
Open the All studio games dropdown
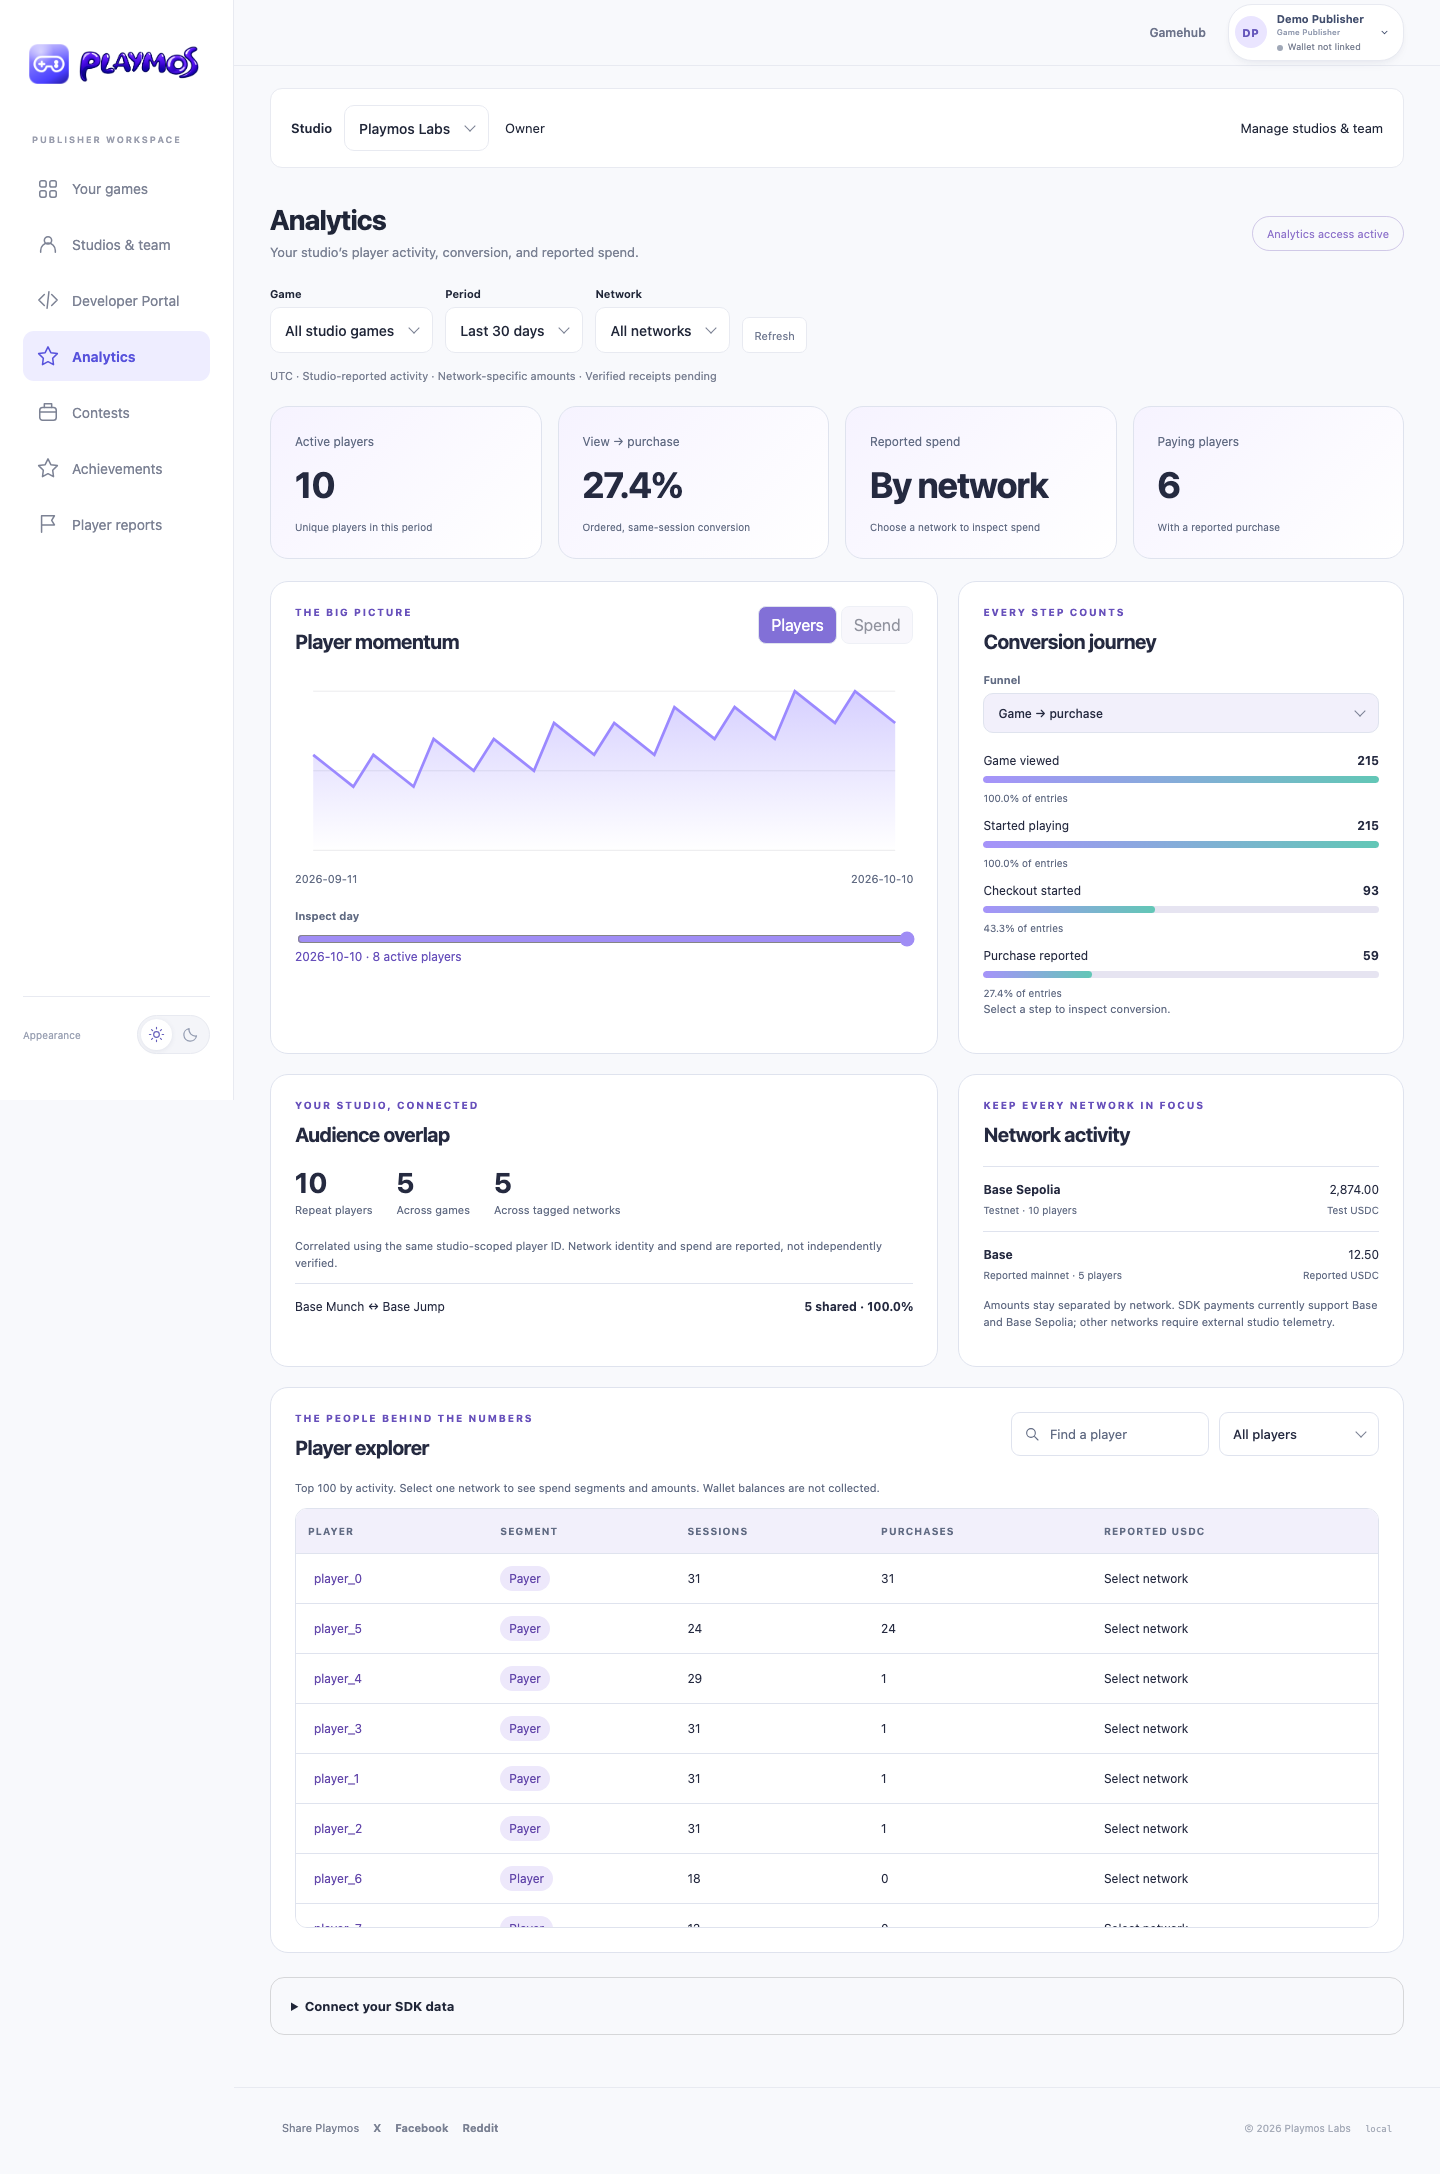(x=351, y=331)
